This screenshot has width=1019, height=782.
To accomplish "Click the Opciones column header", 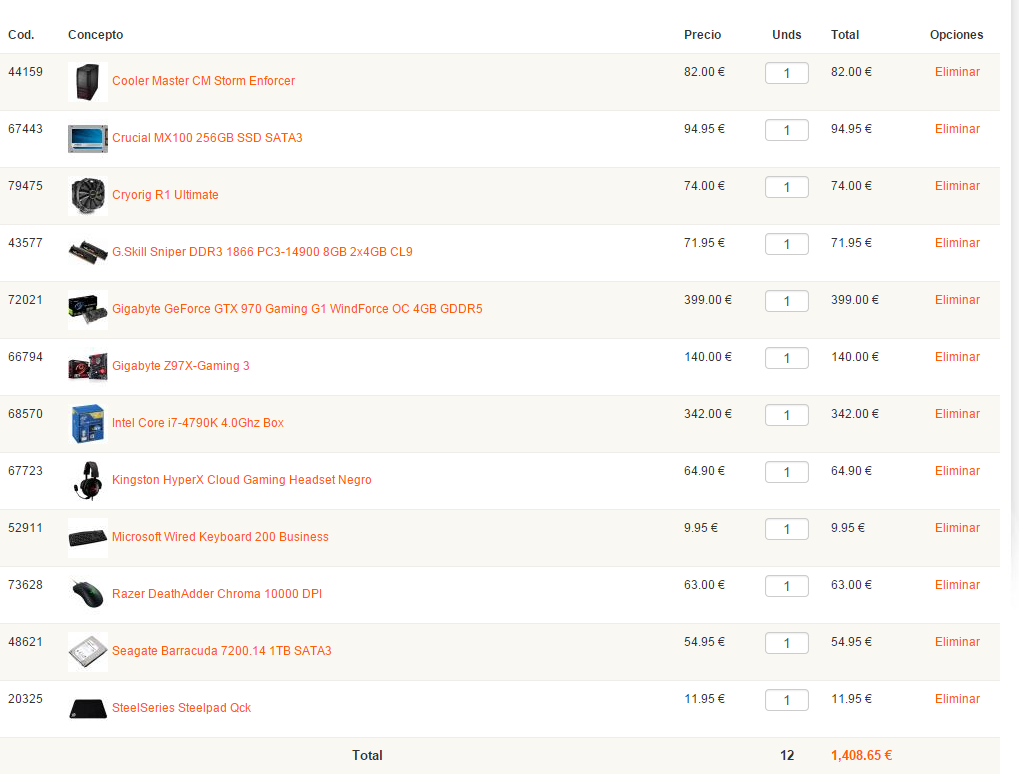I will click(x=956, y=35).
